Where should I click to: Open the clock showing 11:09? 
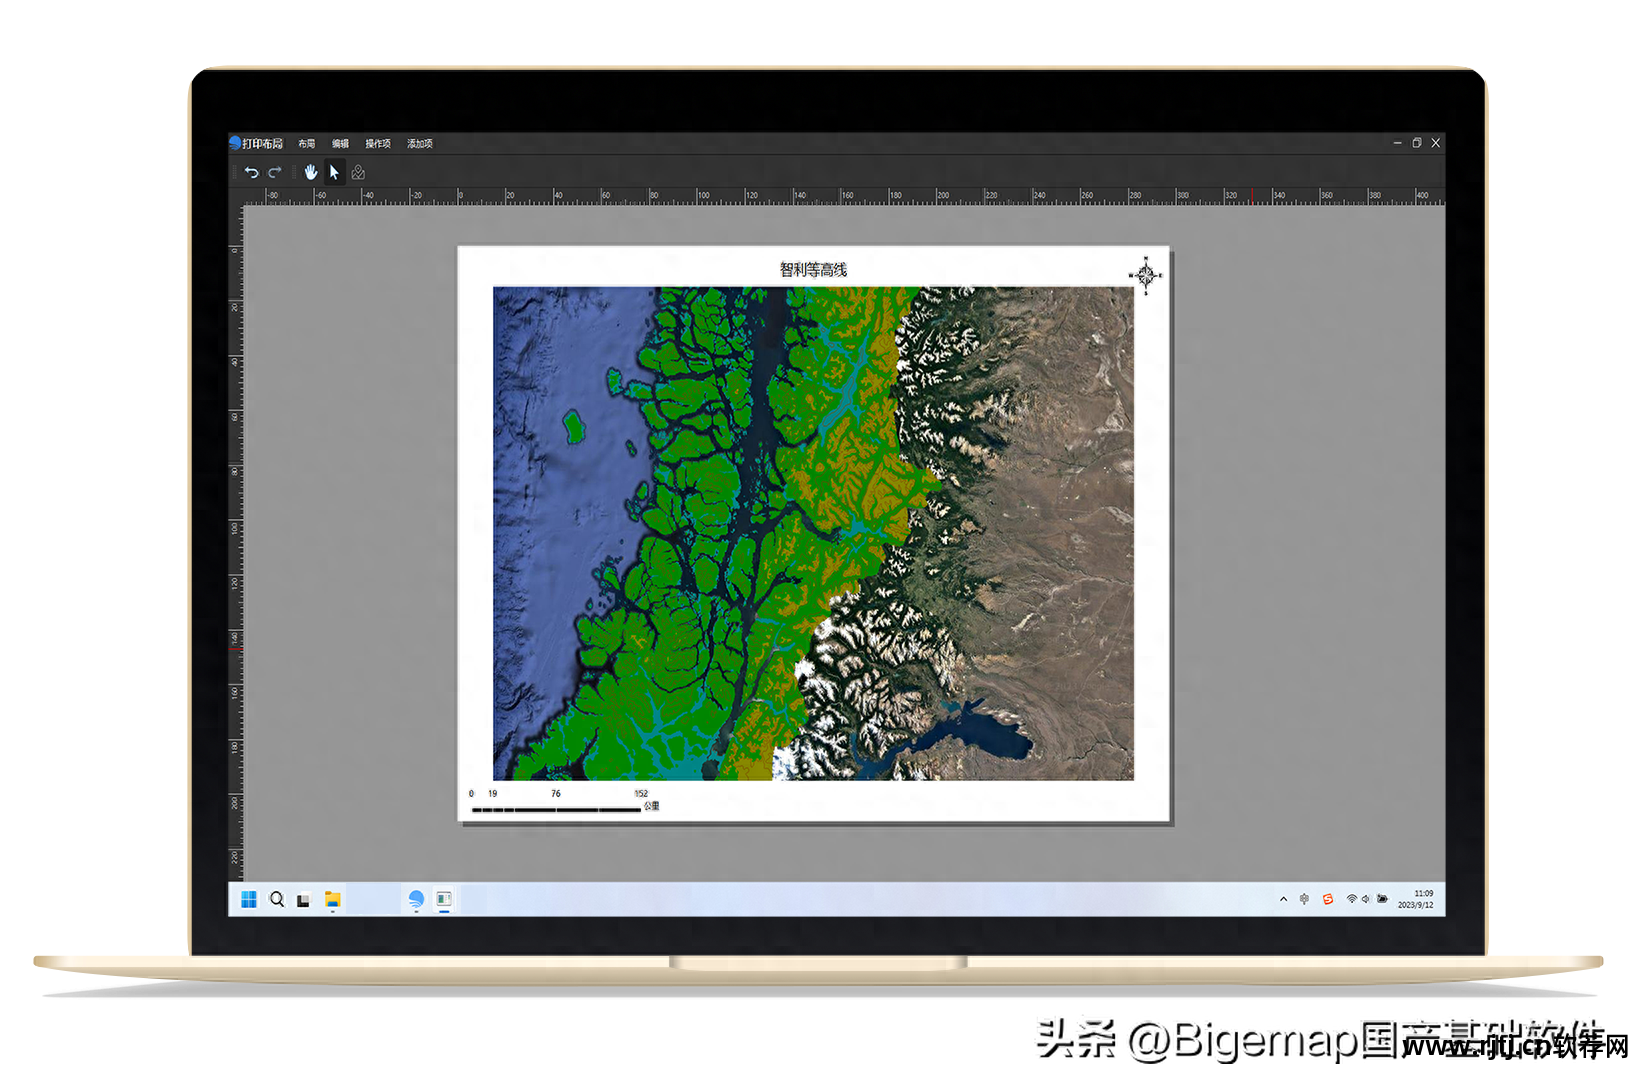click(x=1416, y=899)
